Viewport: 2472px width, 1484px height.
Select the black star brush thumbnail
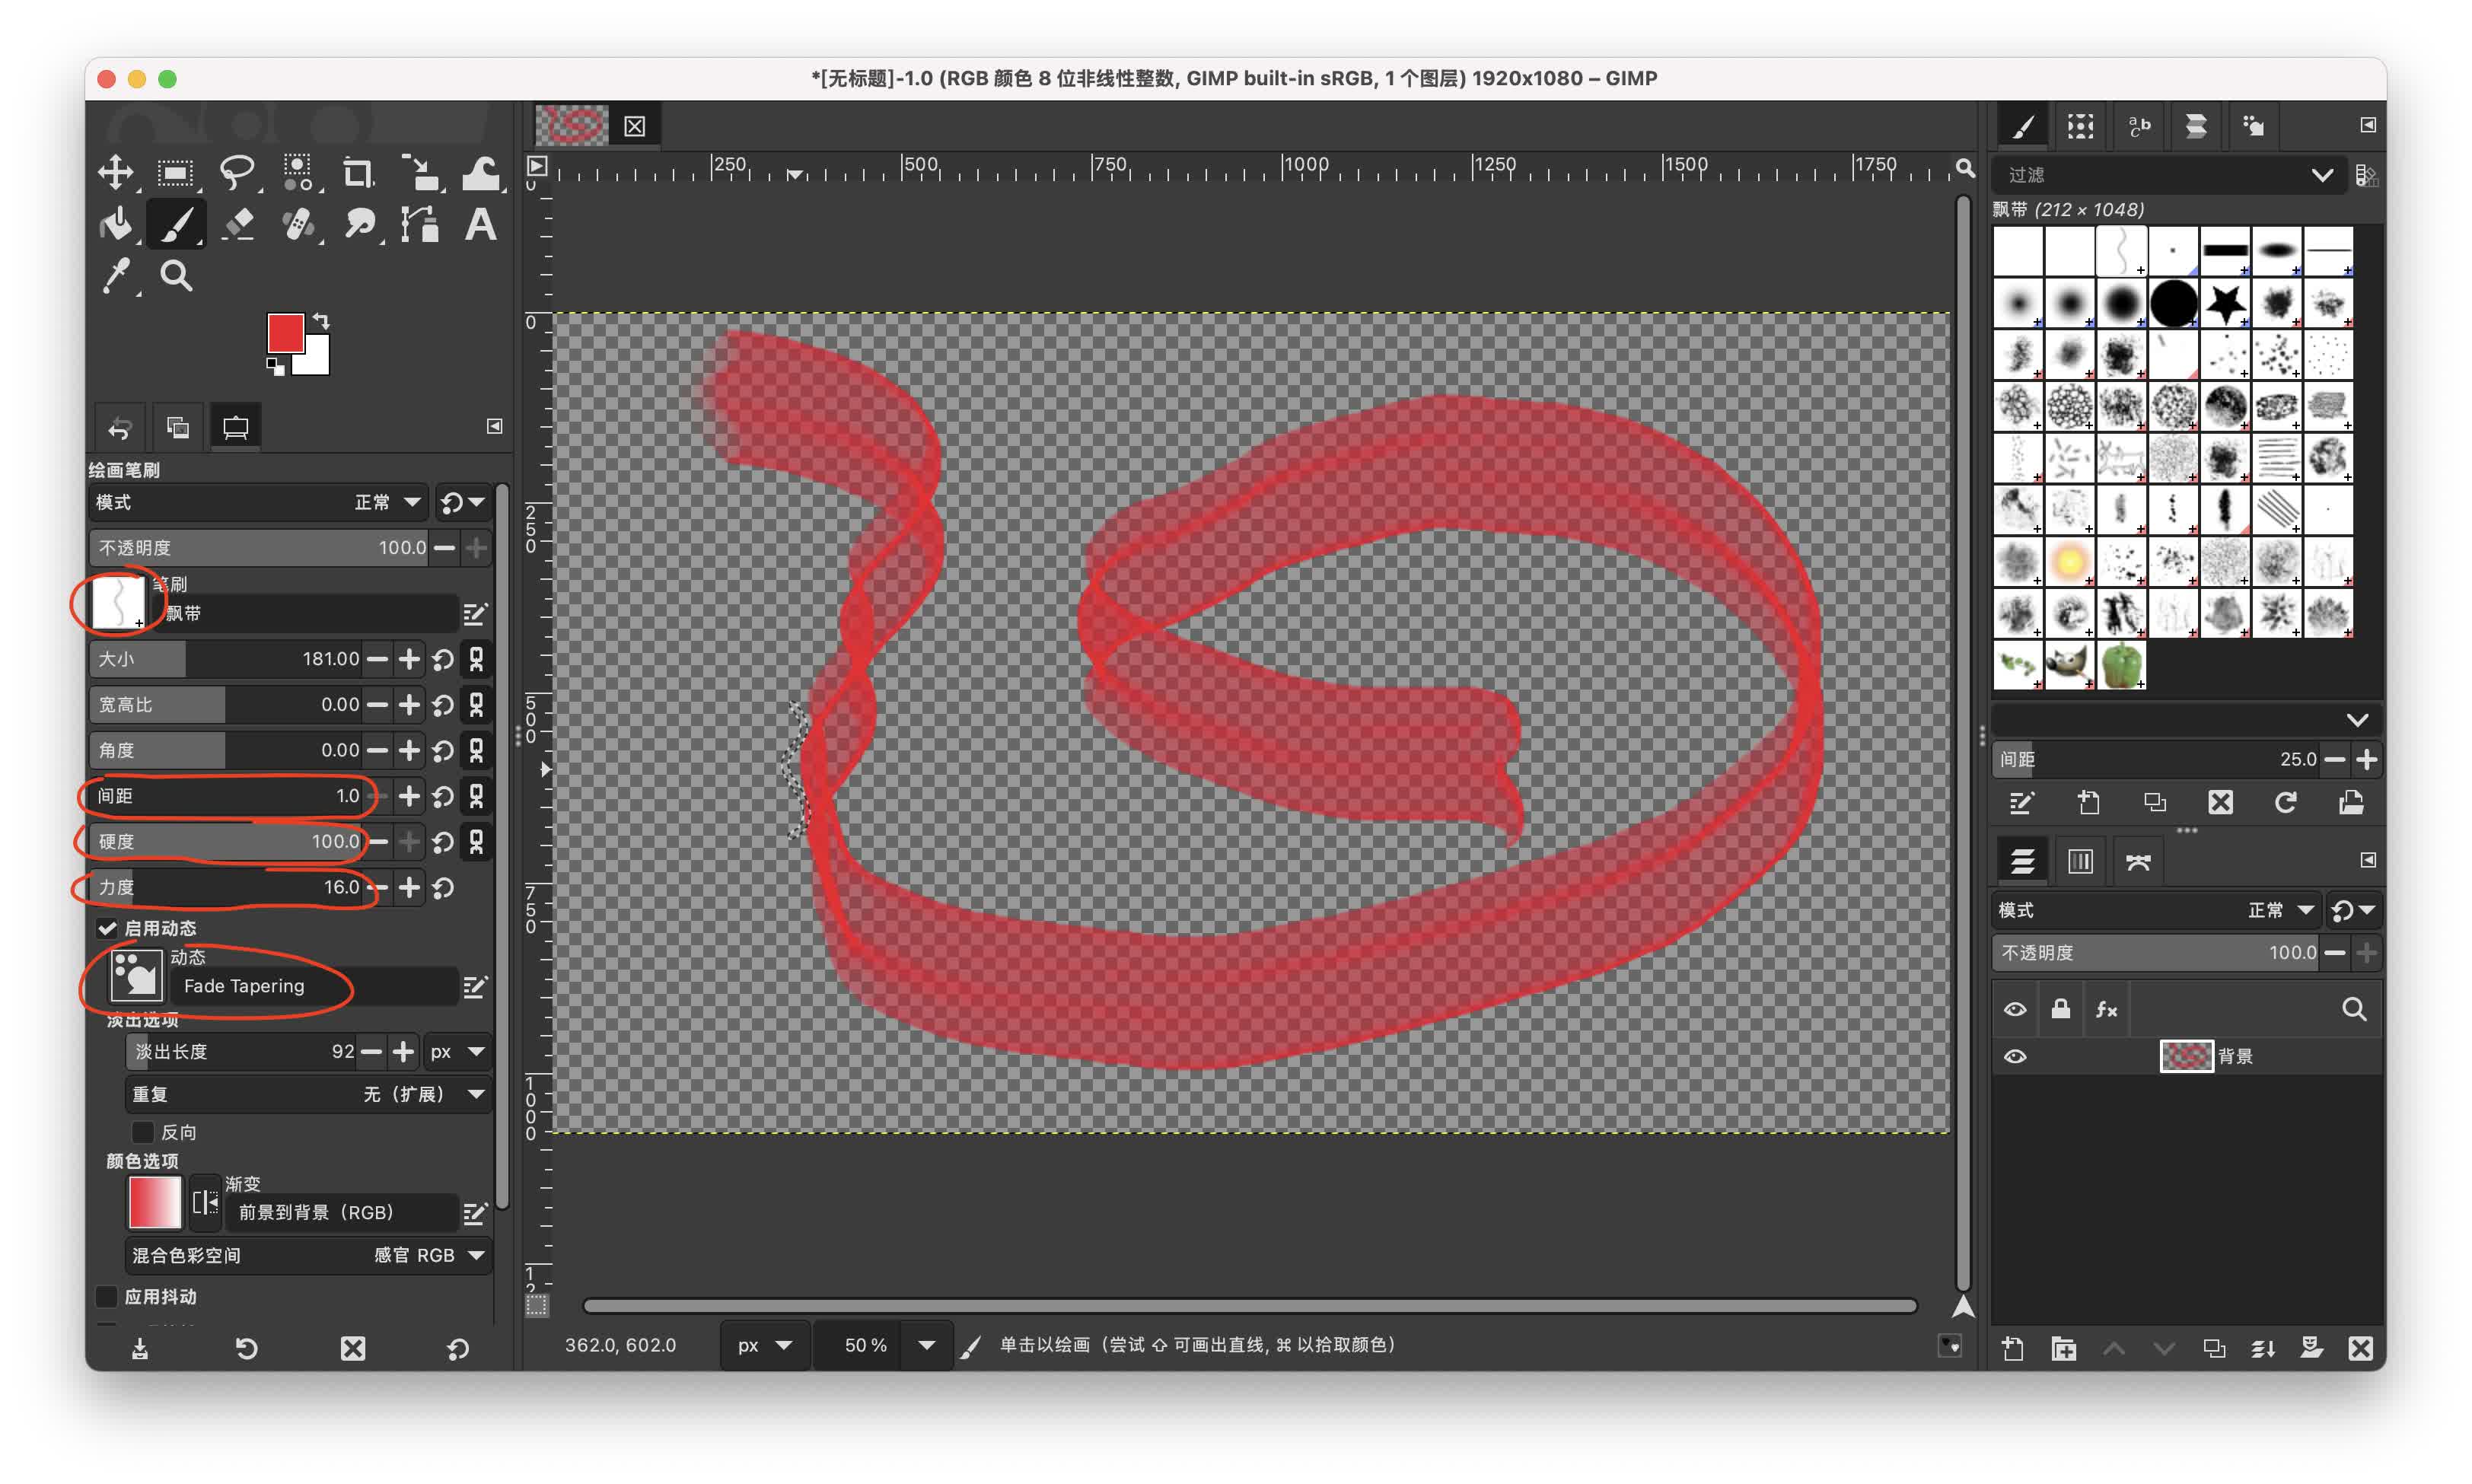[2225, 303]
